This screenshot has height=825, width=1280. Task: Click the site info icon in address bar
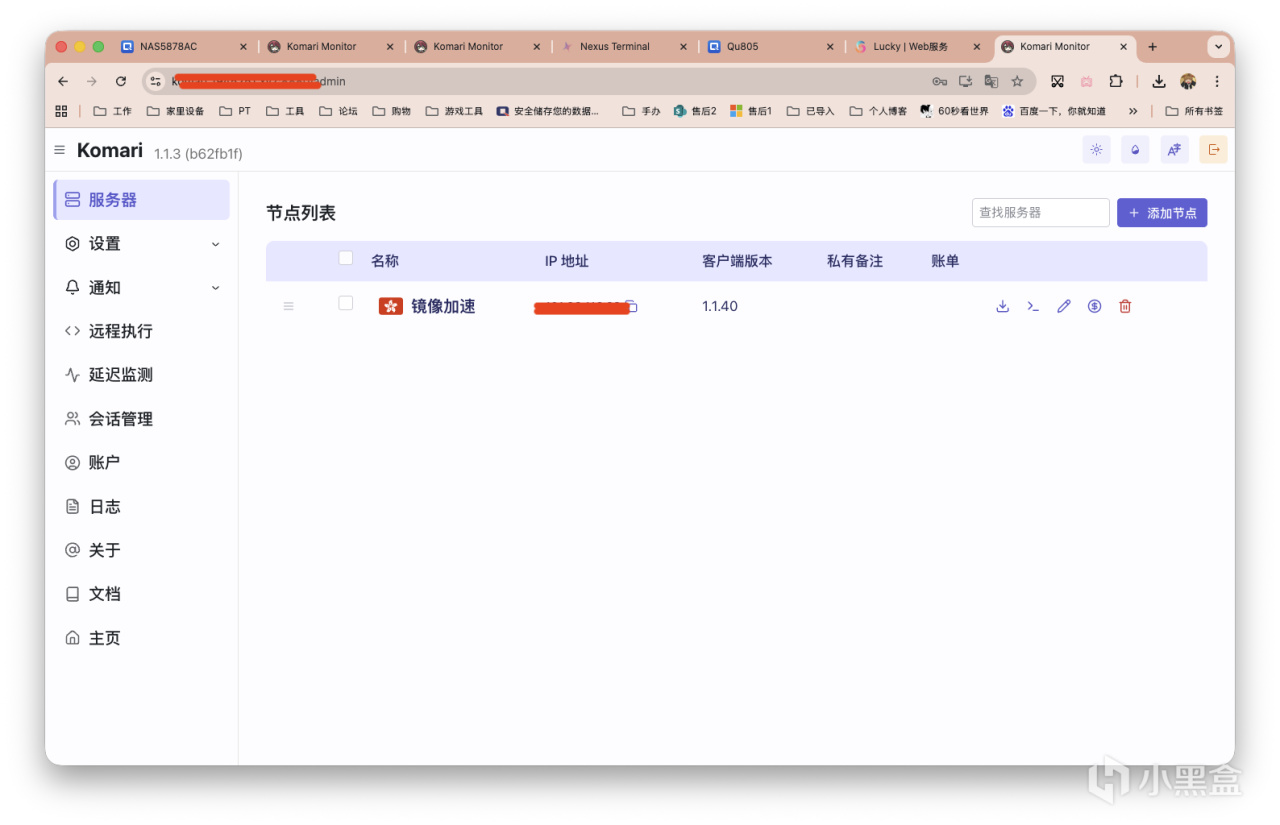tap(156, 82)
